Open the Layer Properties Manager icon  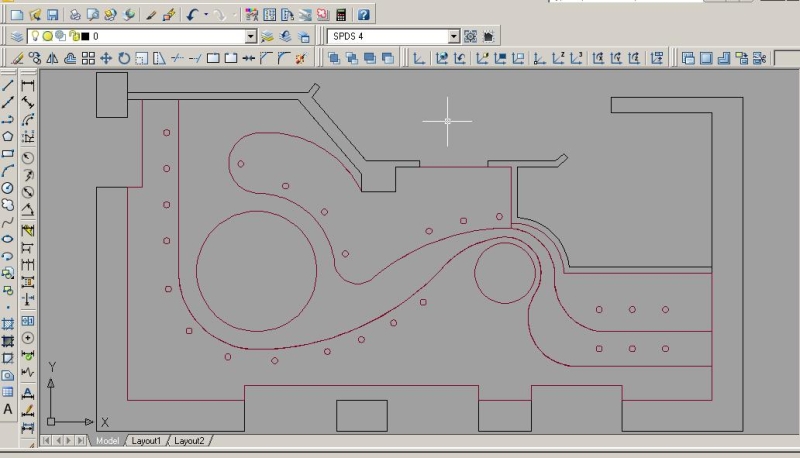17,36
